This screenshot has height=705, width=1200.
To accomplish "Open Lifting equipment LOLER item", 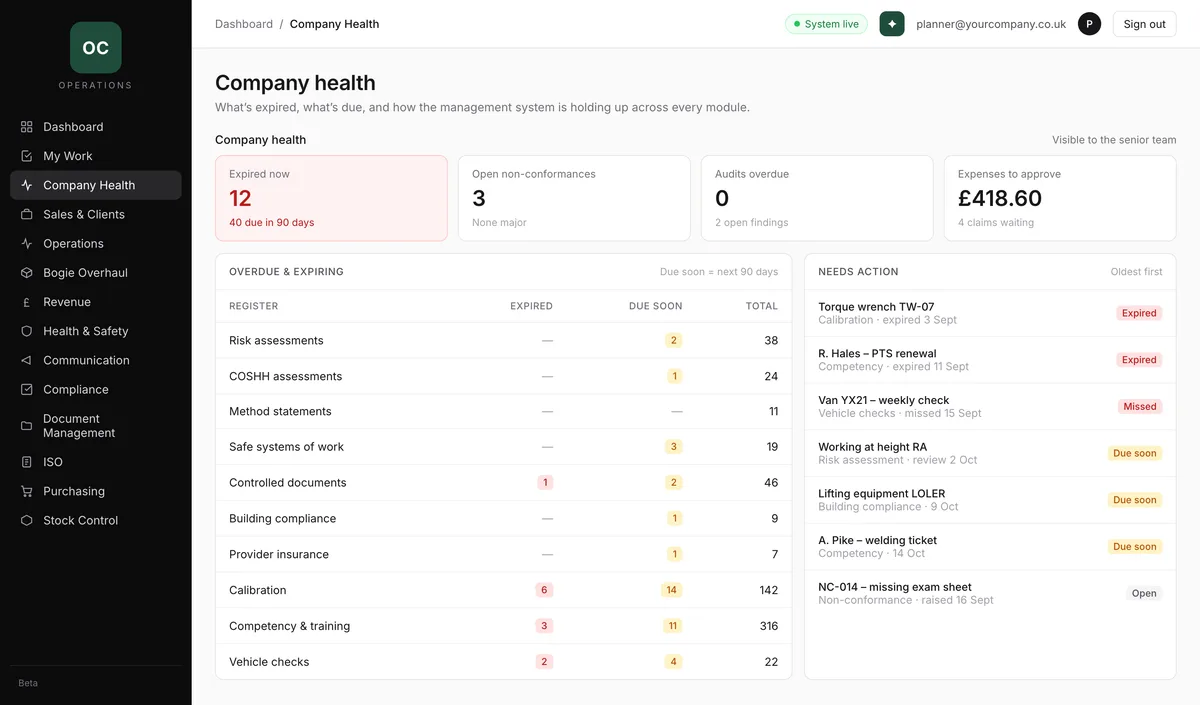I will pos(990,500).
